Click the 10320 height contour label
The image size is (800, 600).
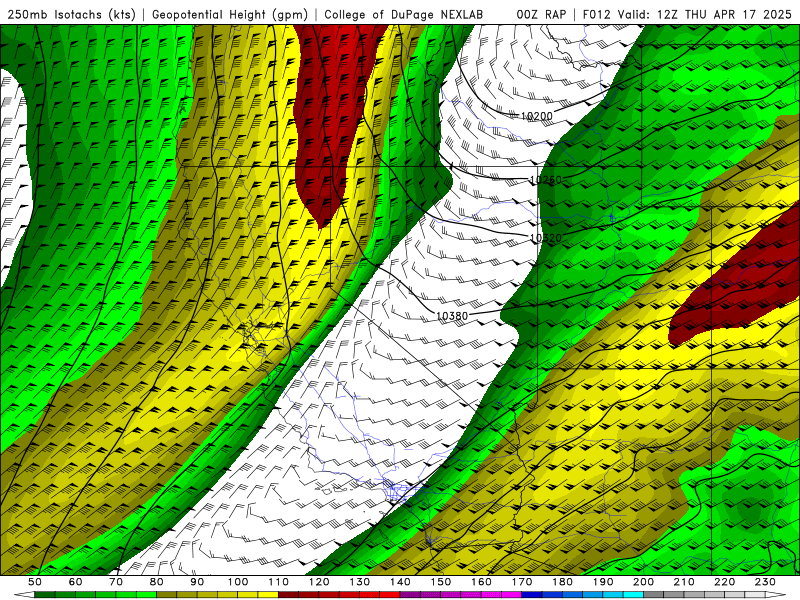coord(545,238)
